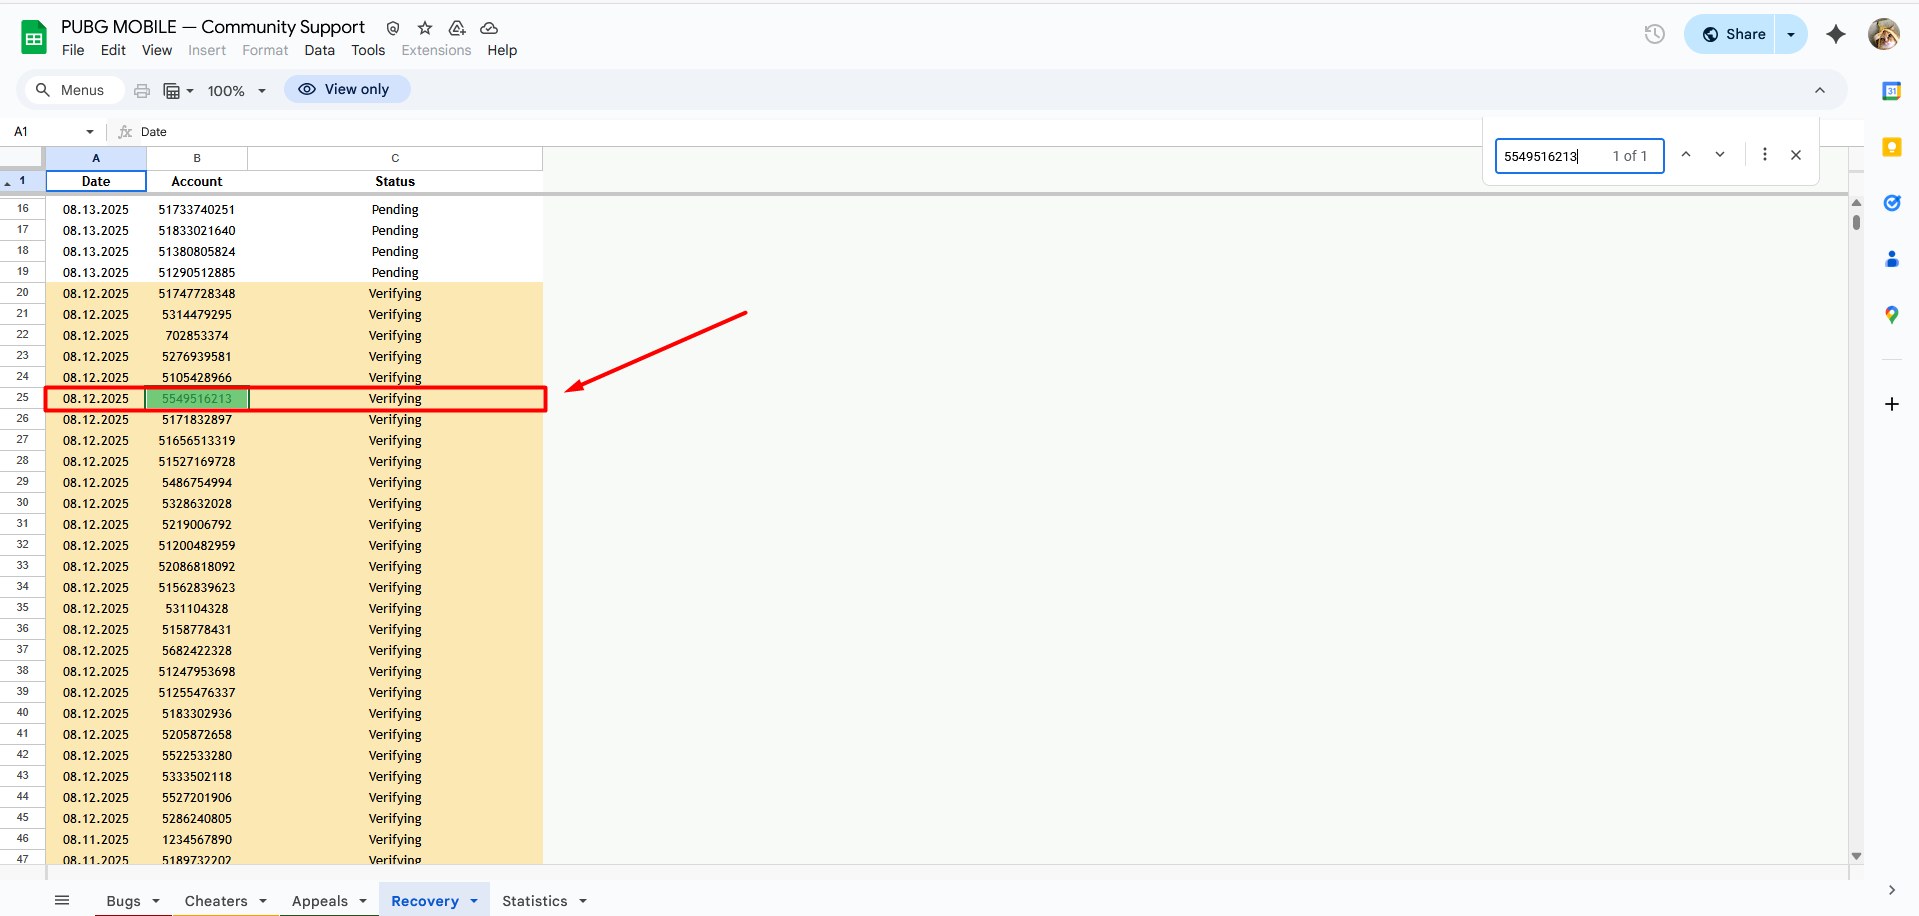Open more find options menu
This screenshot has width=1919, height=916.
tap(1765, 155)
